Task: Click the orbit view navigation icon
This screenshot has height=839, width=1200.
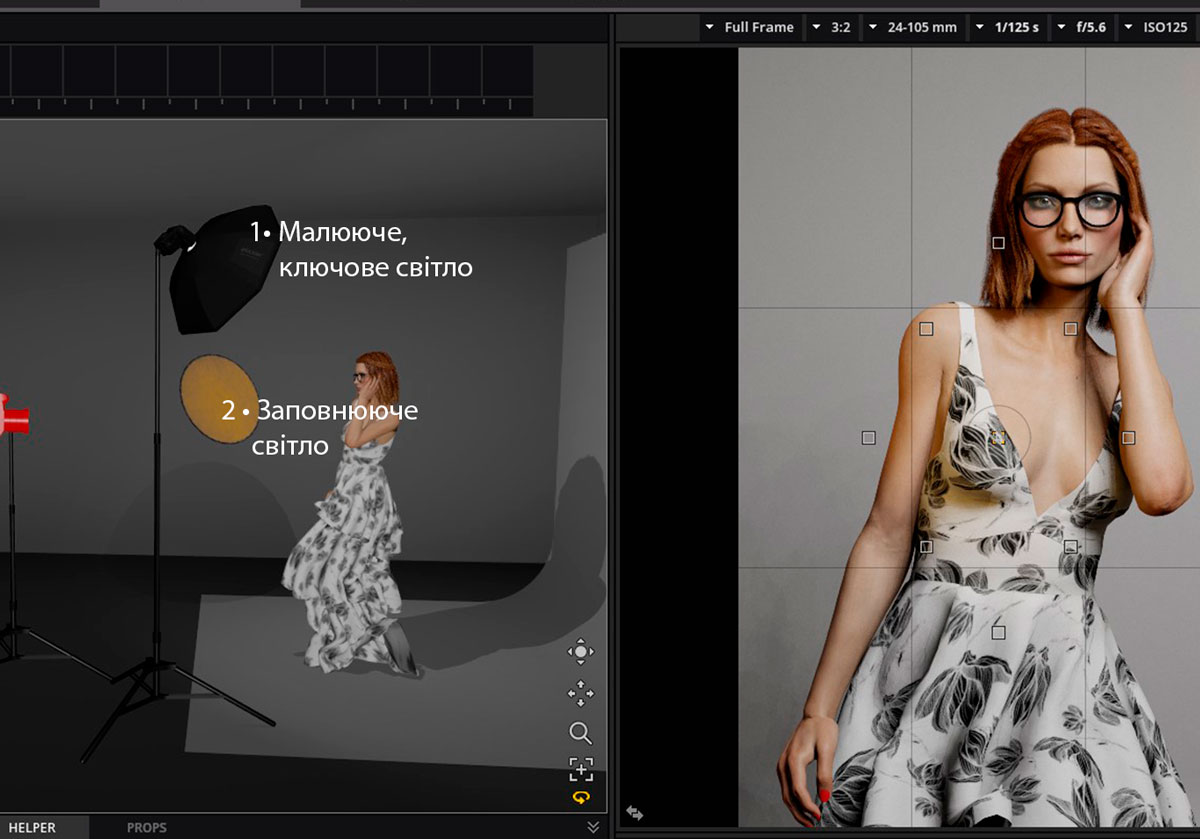Action: 580,653
